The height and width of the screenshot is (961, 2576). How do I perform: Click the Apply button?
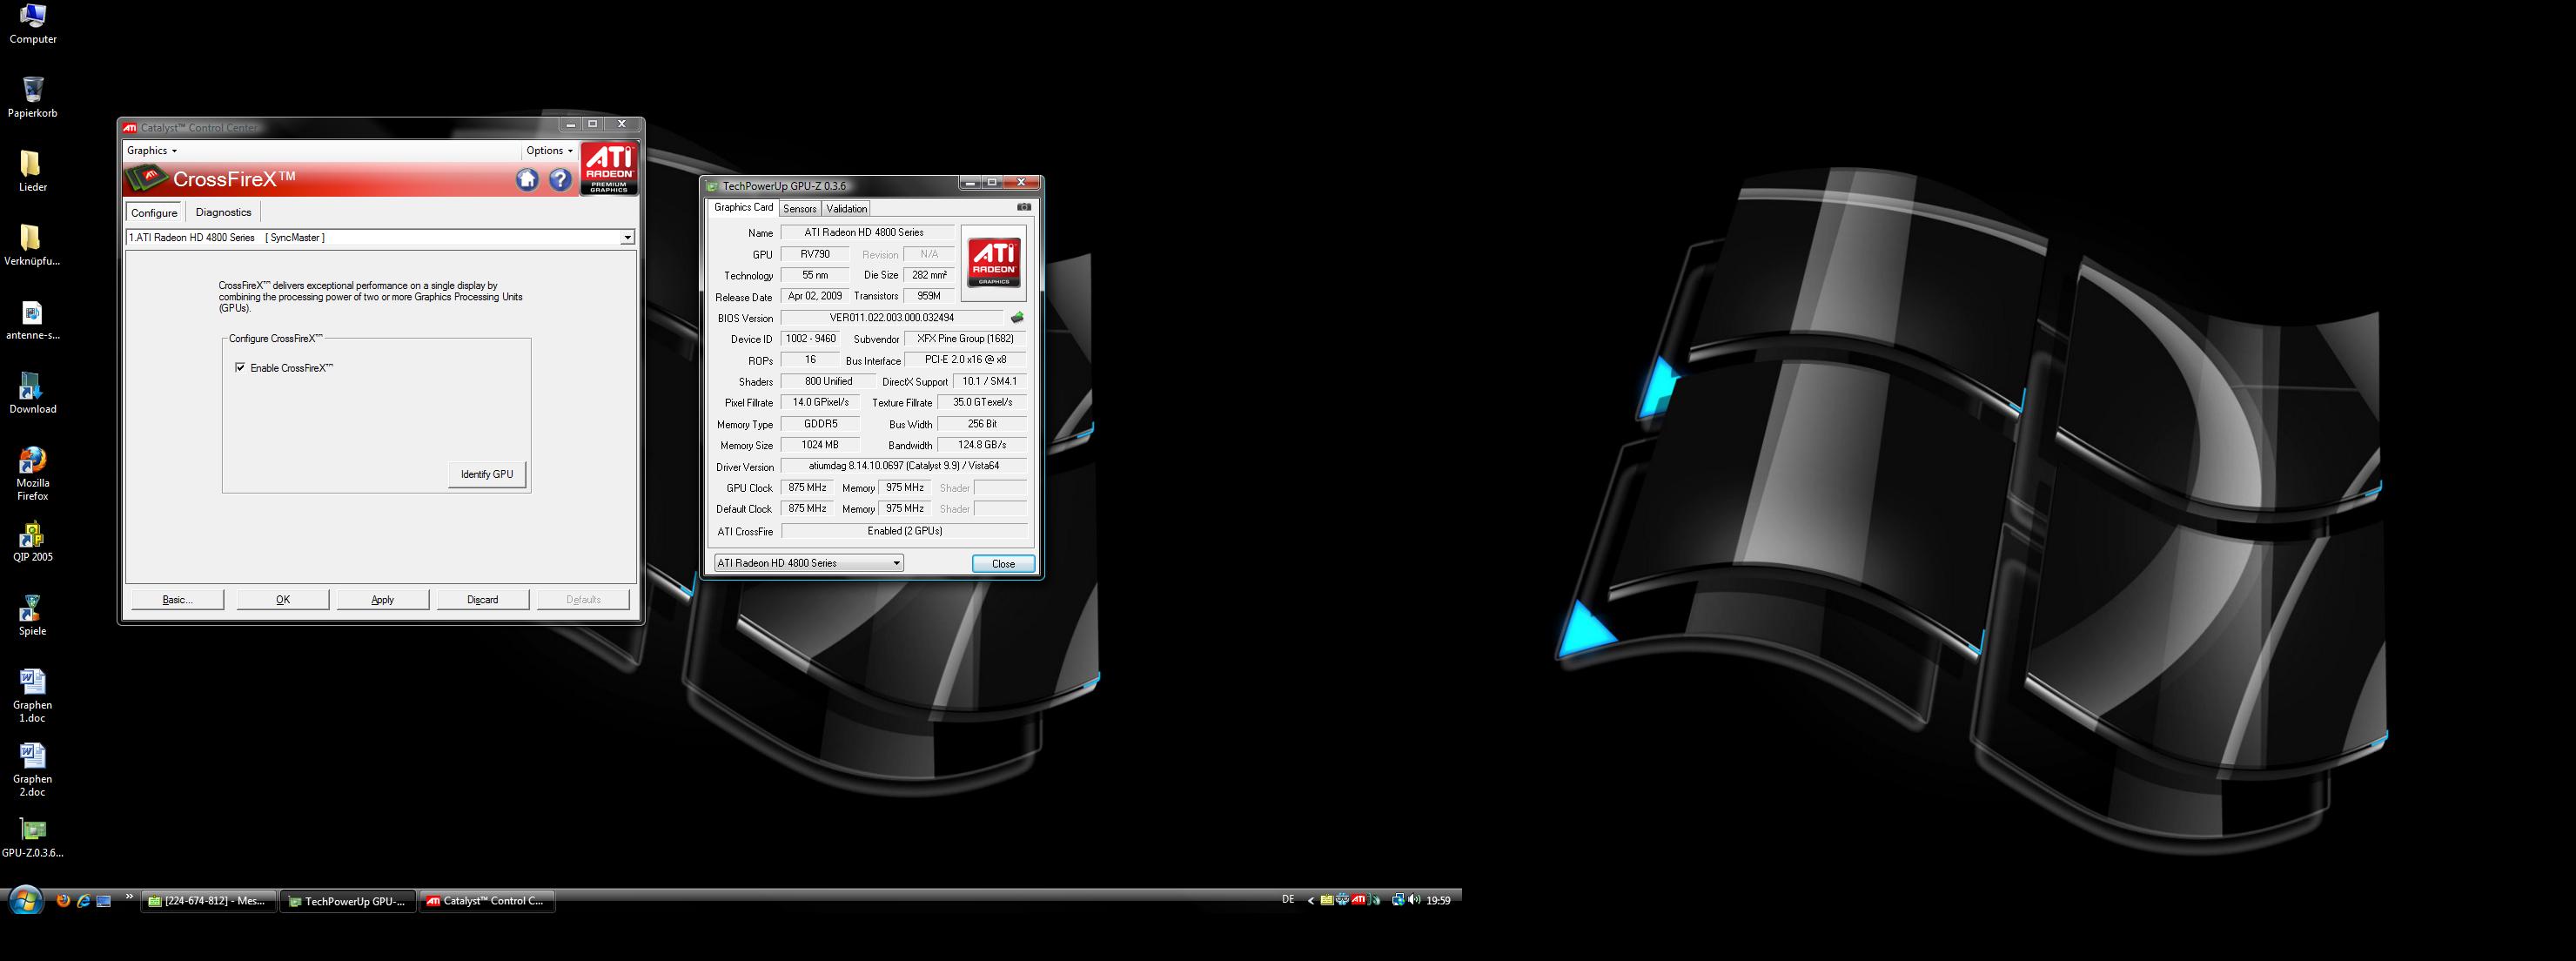[382, 600]
